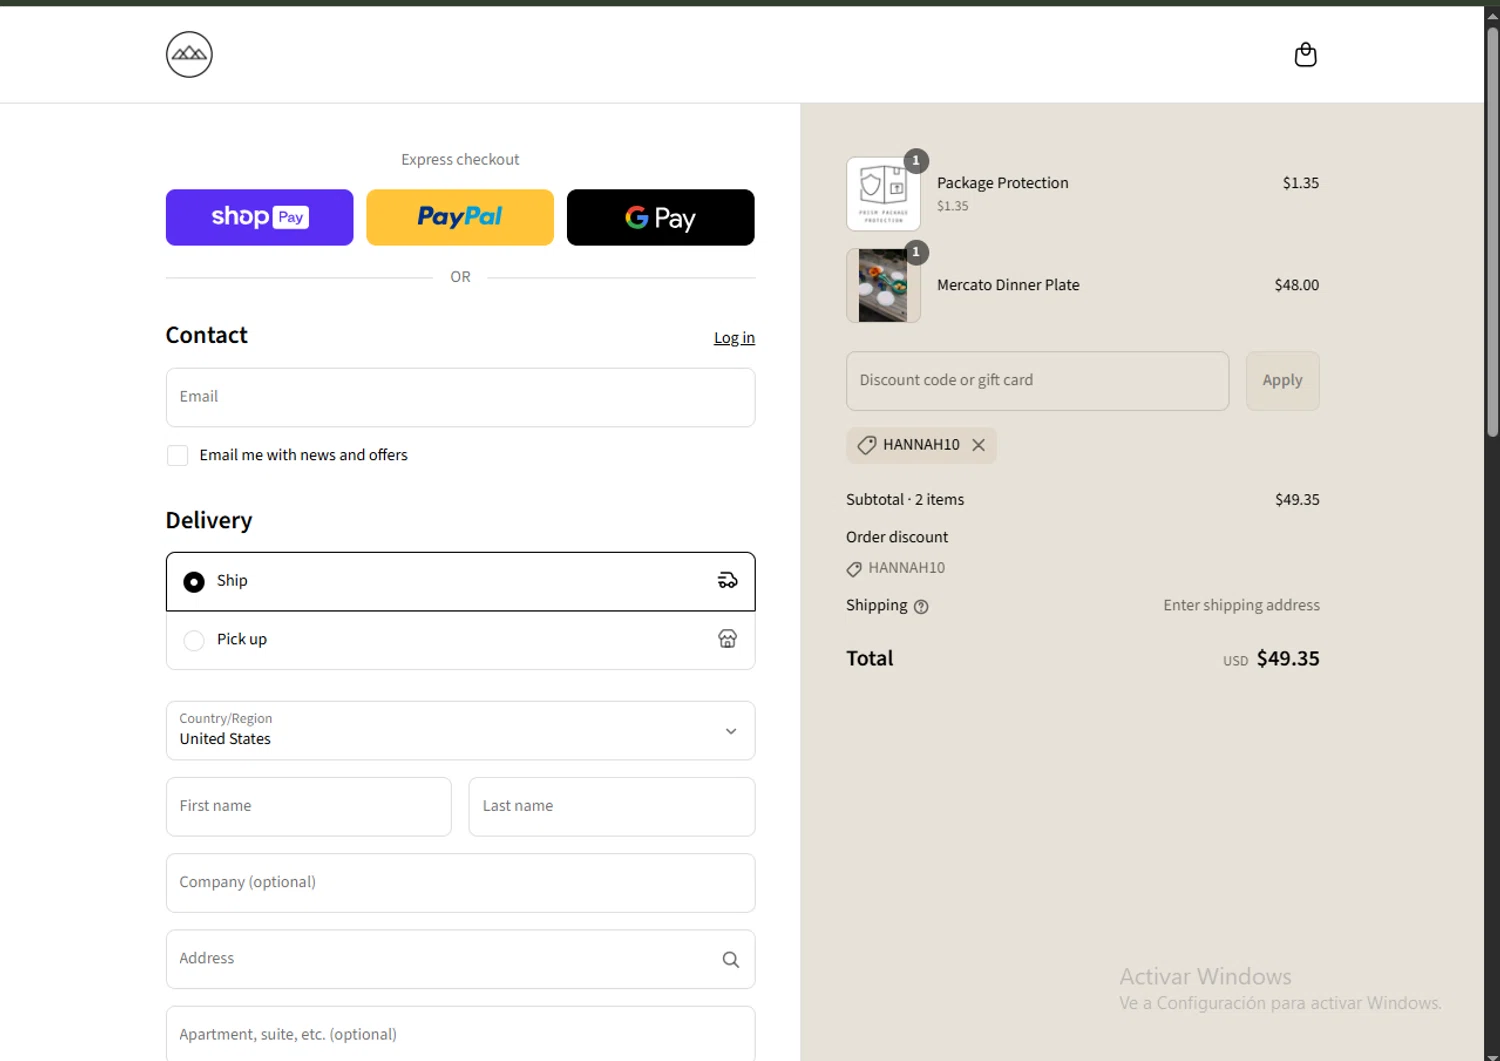Click the store pickup icon
The height and width of the screenshot is (1061, 1500).
click(x=728, y=639)
